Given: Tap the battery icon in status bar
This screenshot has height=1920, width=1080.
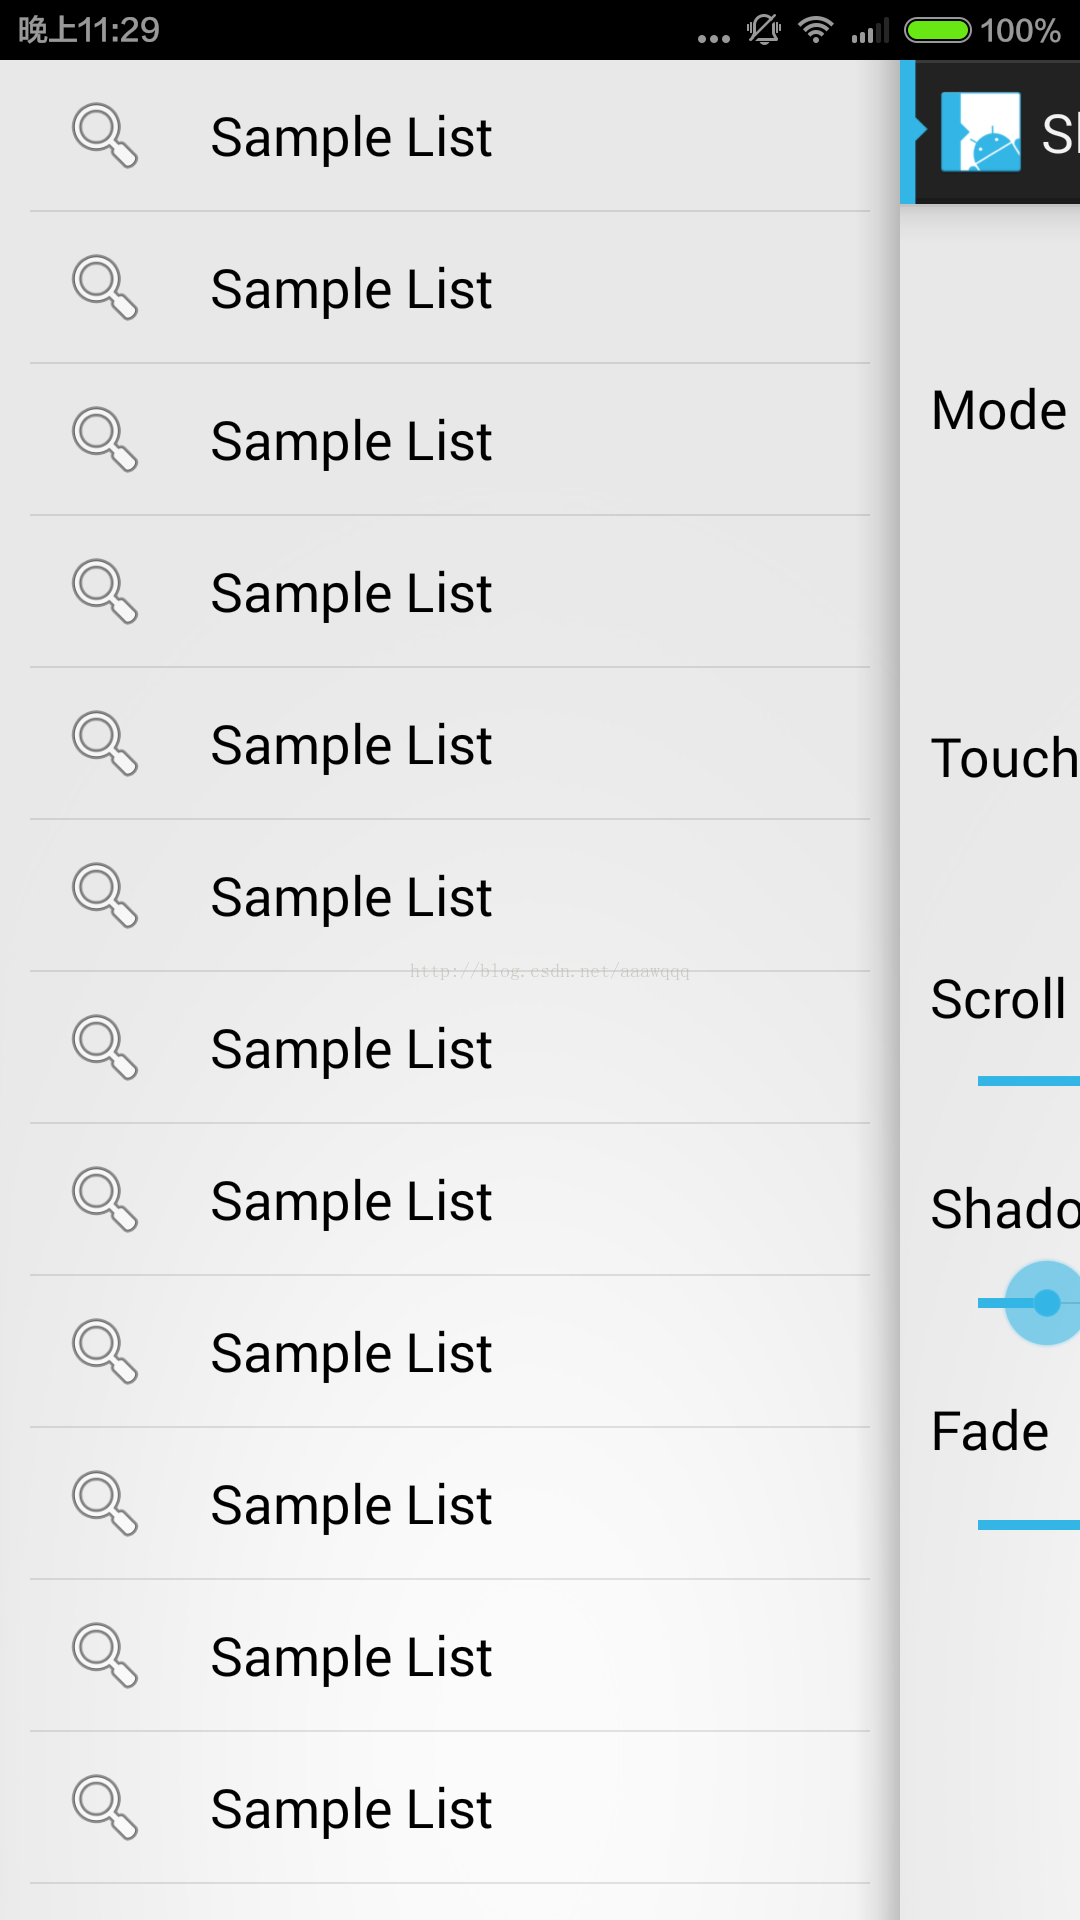Looking at the screenshot, I should tap(937, 30).
